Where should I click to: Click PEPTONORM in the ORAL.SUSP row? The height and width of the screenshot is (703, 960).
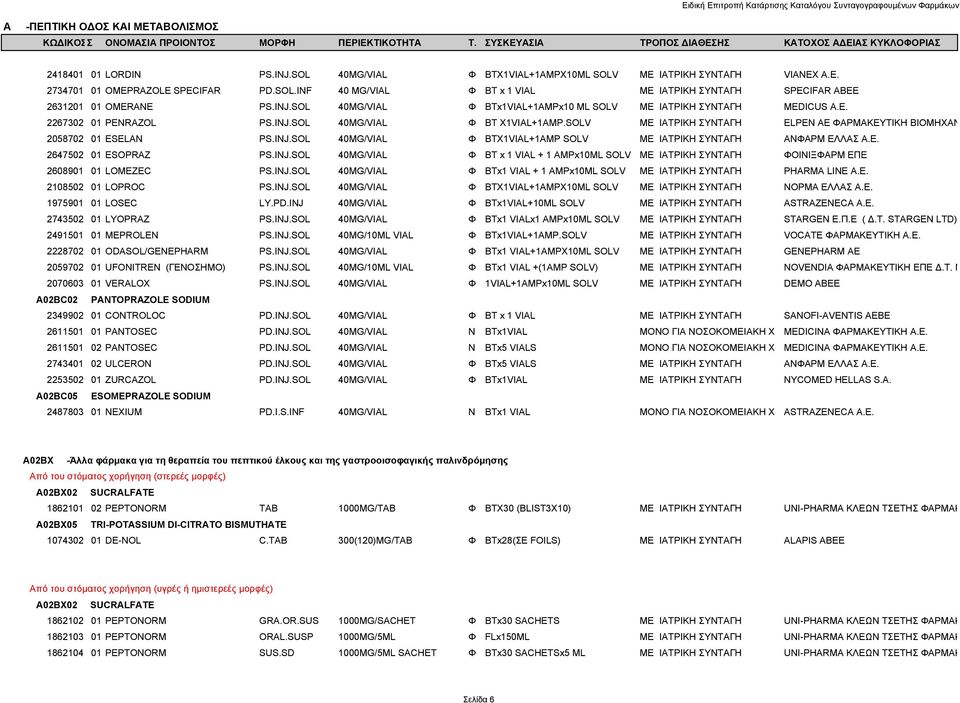point(135,637)
